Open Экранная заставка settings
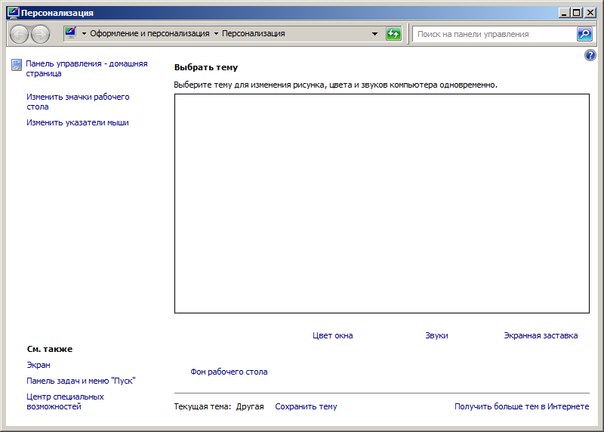The height and width of the screenshot is (432, 604). 540,336
